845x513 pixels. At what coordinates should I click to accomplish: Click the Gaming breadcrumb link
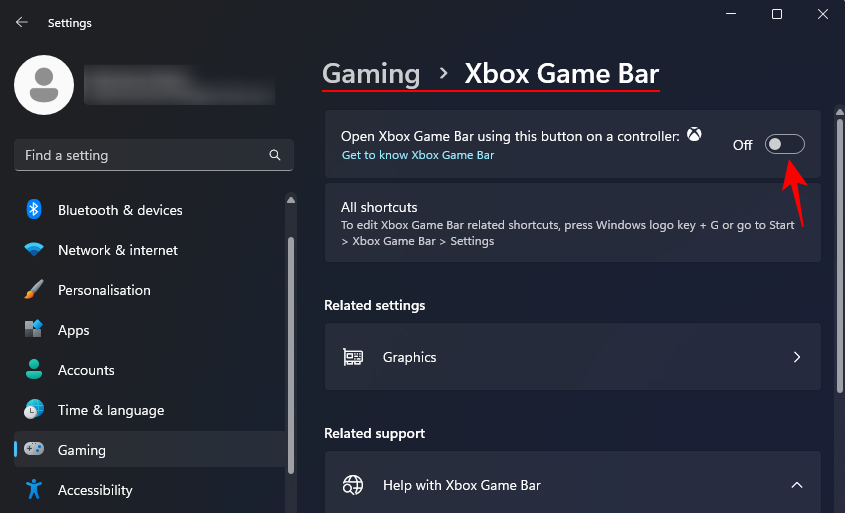pos(371,74)
